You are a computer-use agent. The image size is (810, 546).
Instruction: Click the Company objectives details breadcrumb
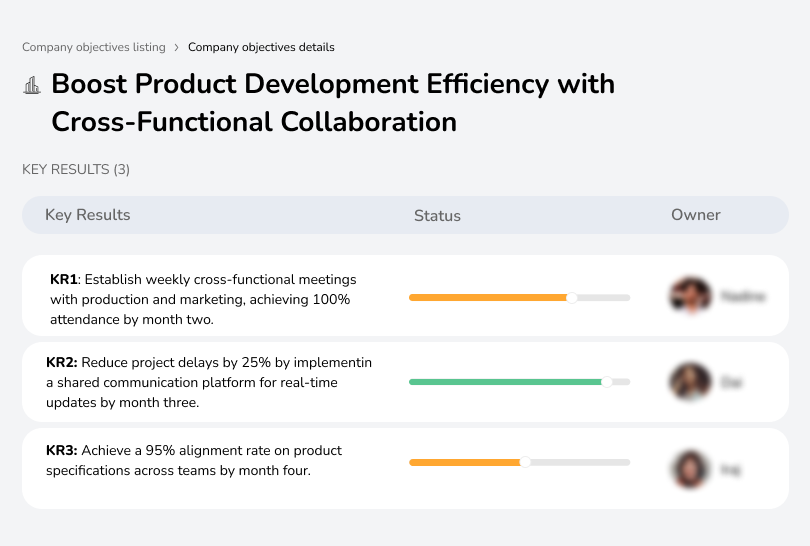(x=261, y=47)
